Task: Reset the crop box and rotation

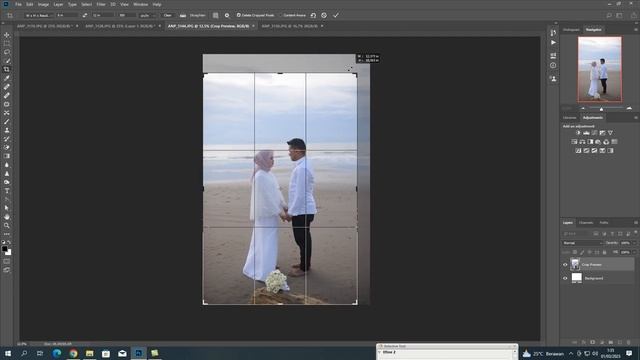Action: click(x=313, y=15)
